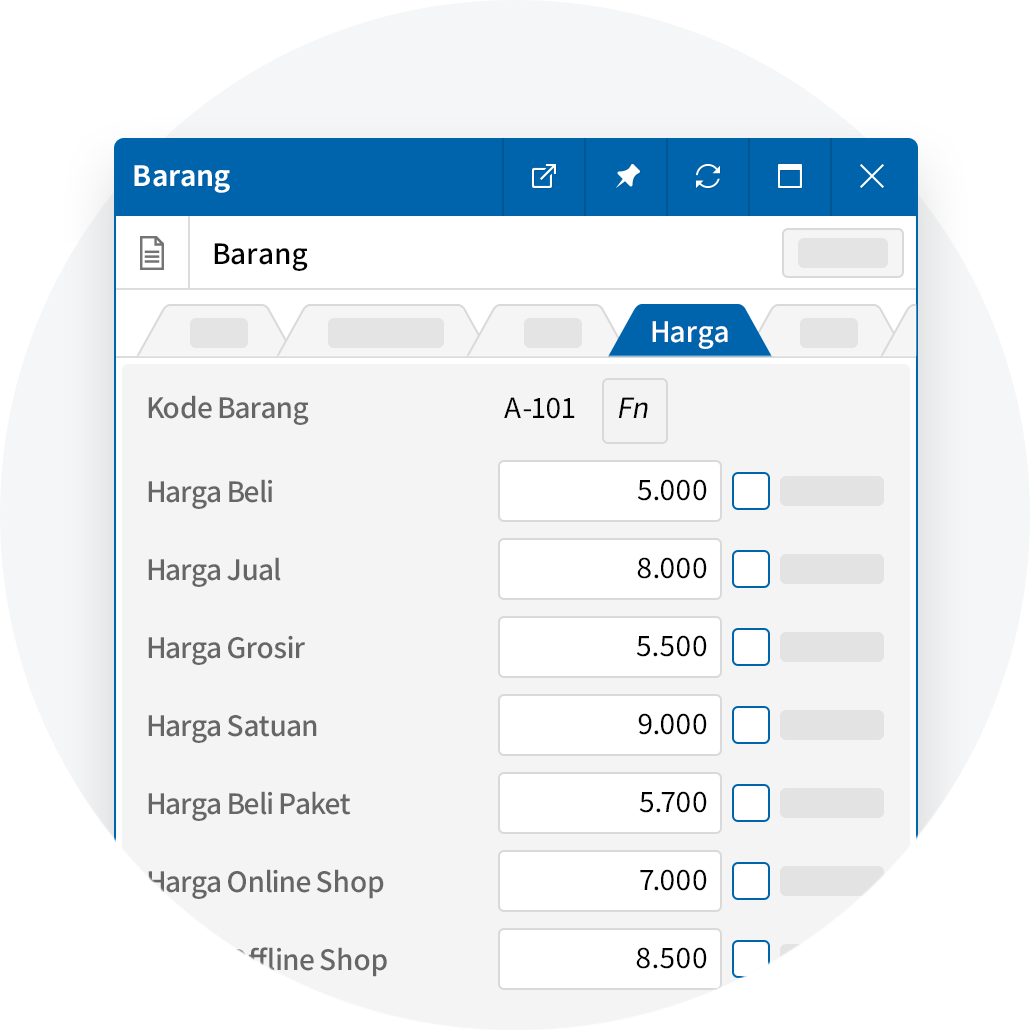The image size is (1030, 1030).
Task: Maximize the Barang window
Action: [x=790, y=177]
